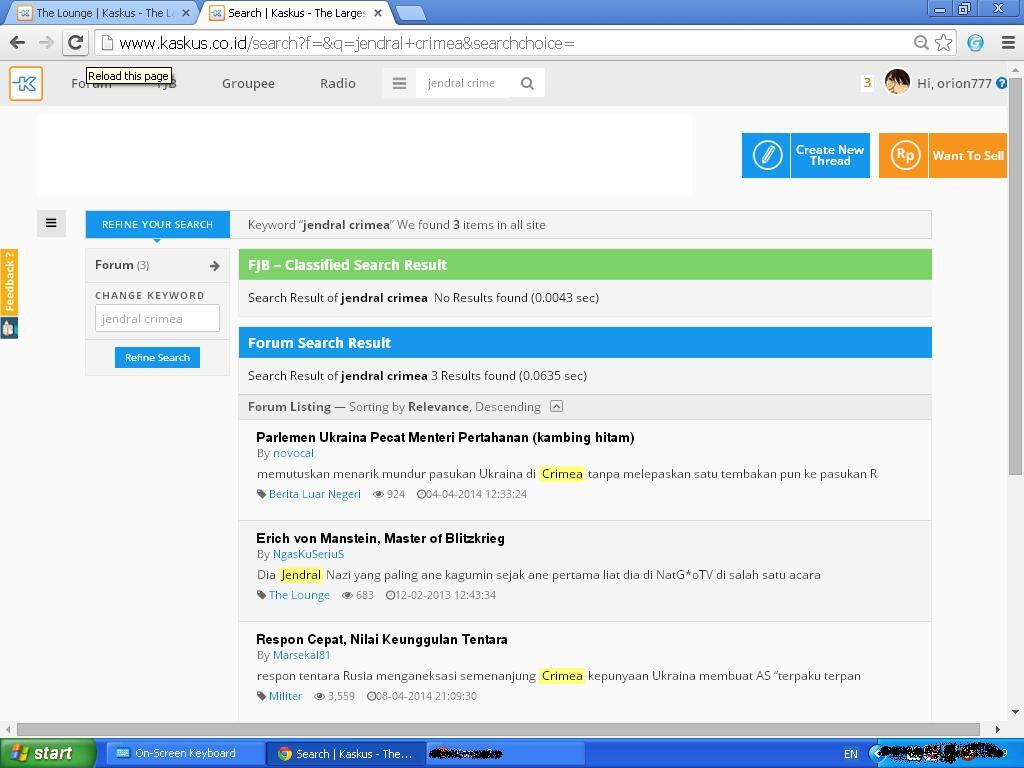
Task: Click the browser forward arrow
Action: tap(46, 43)
